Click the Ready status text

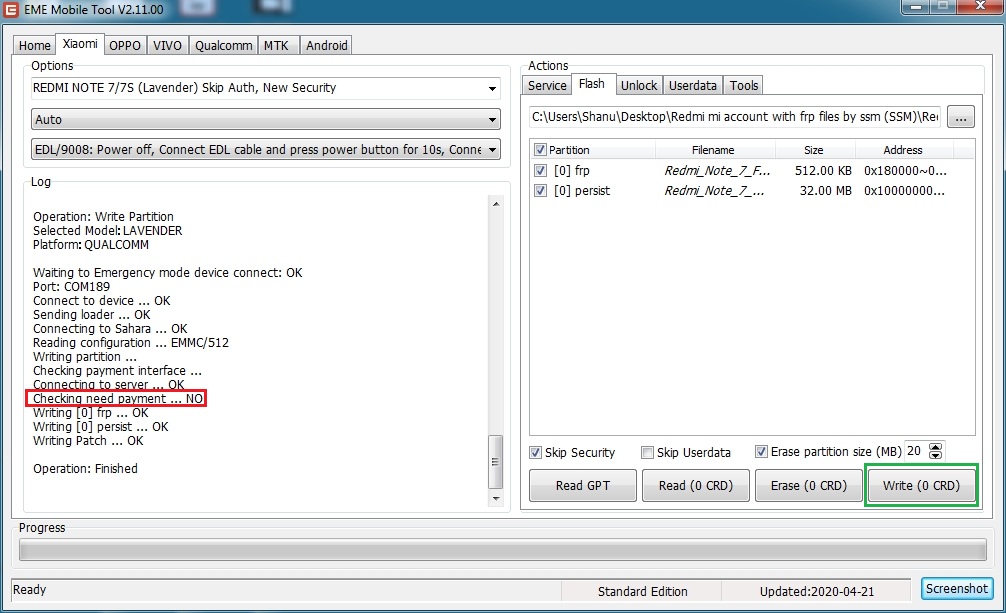coord(30,589)
